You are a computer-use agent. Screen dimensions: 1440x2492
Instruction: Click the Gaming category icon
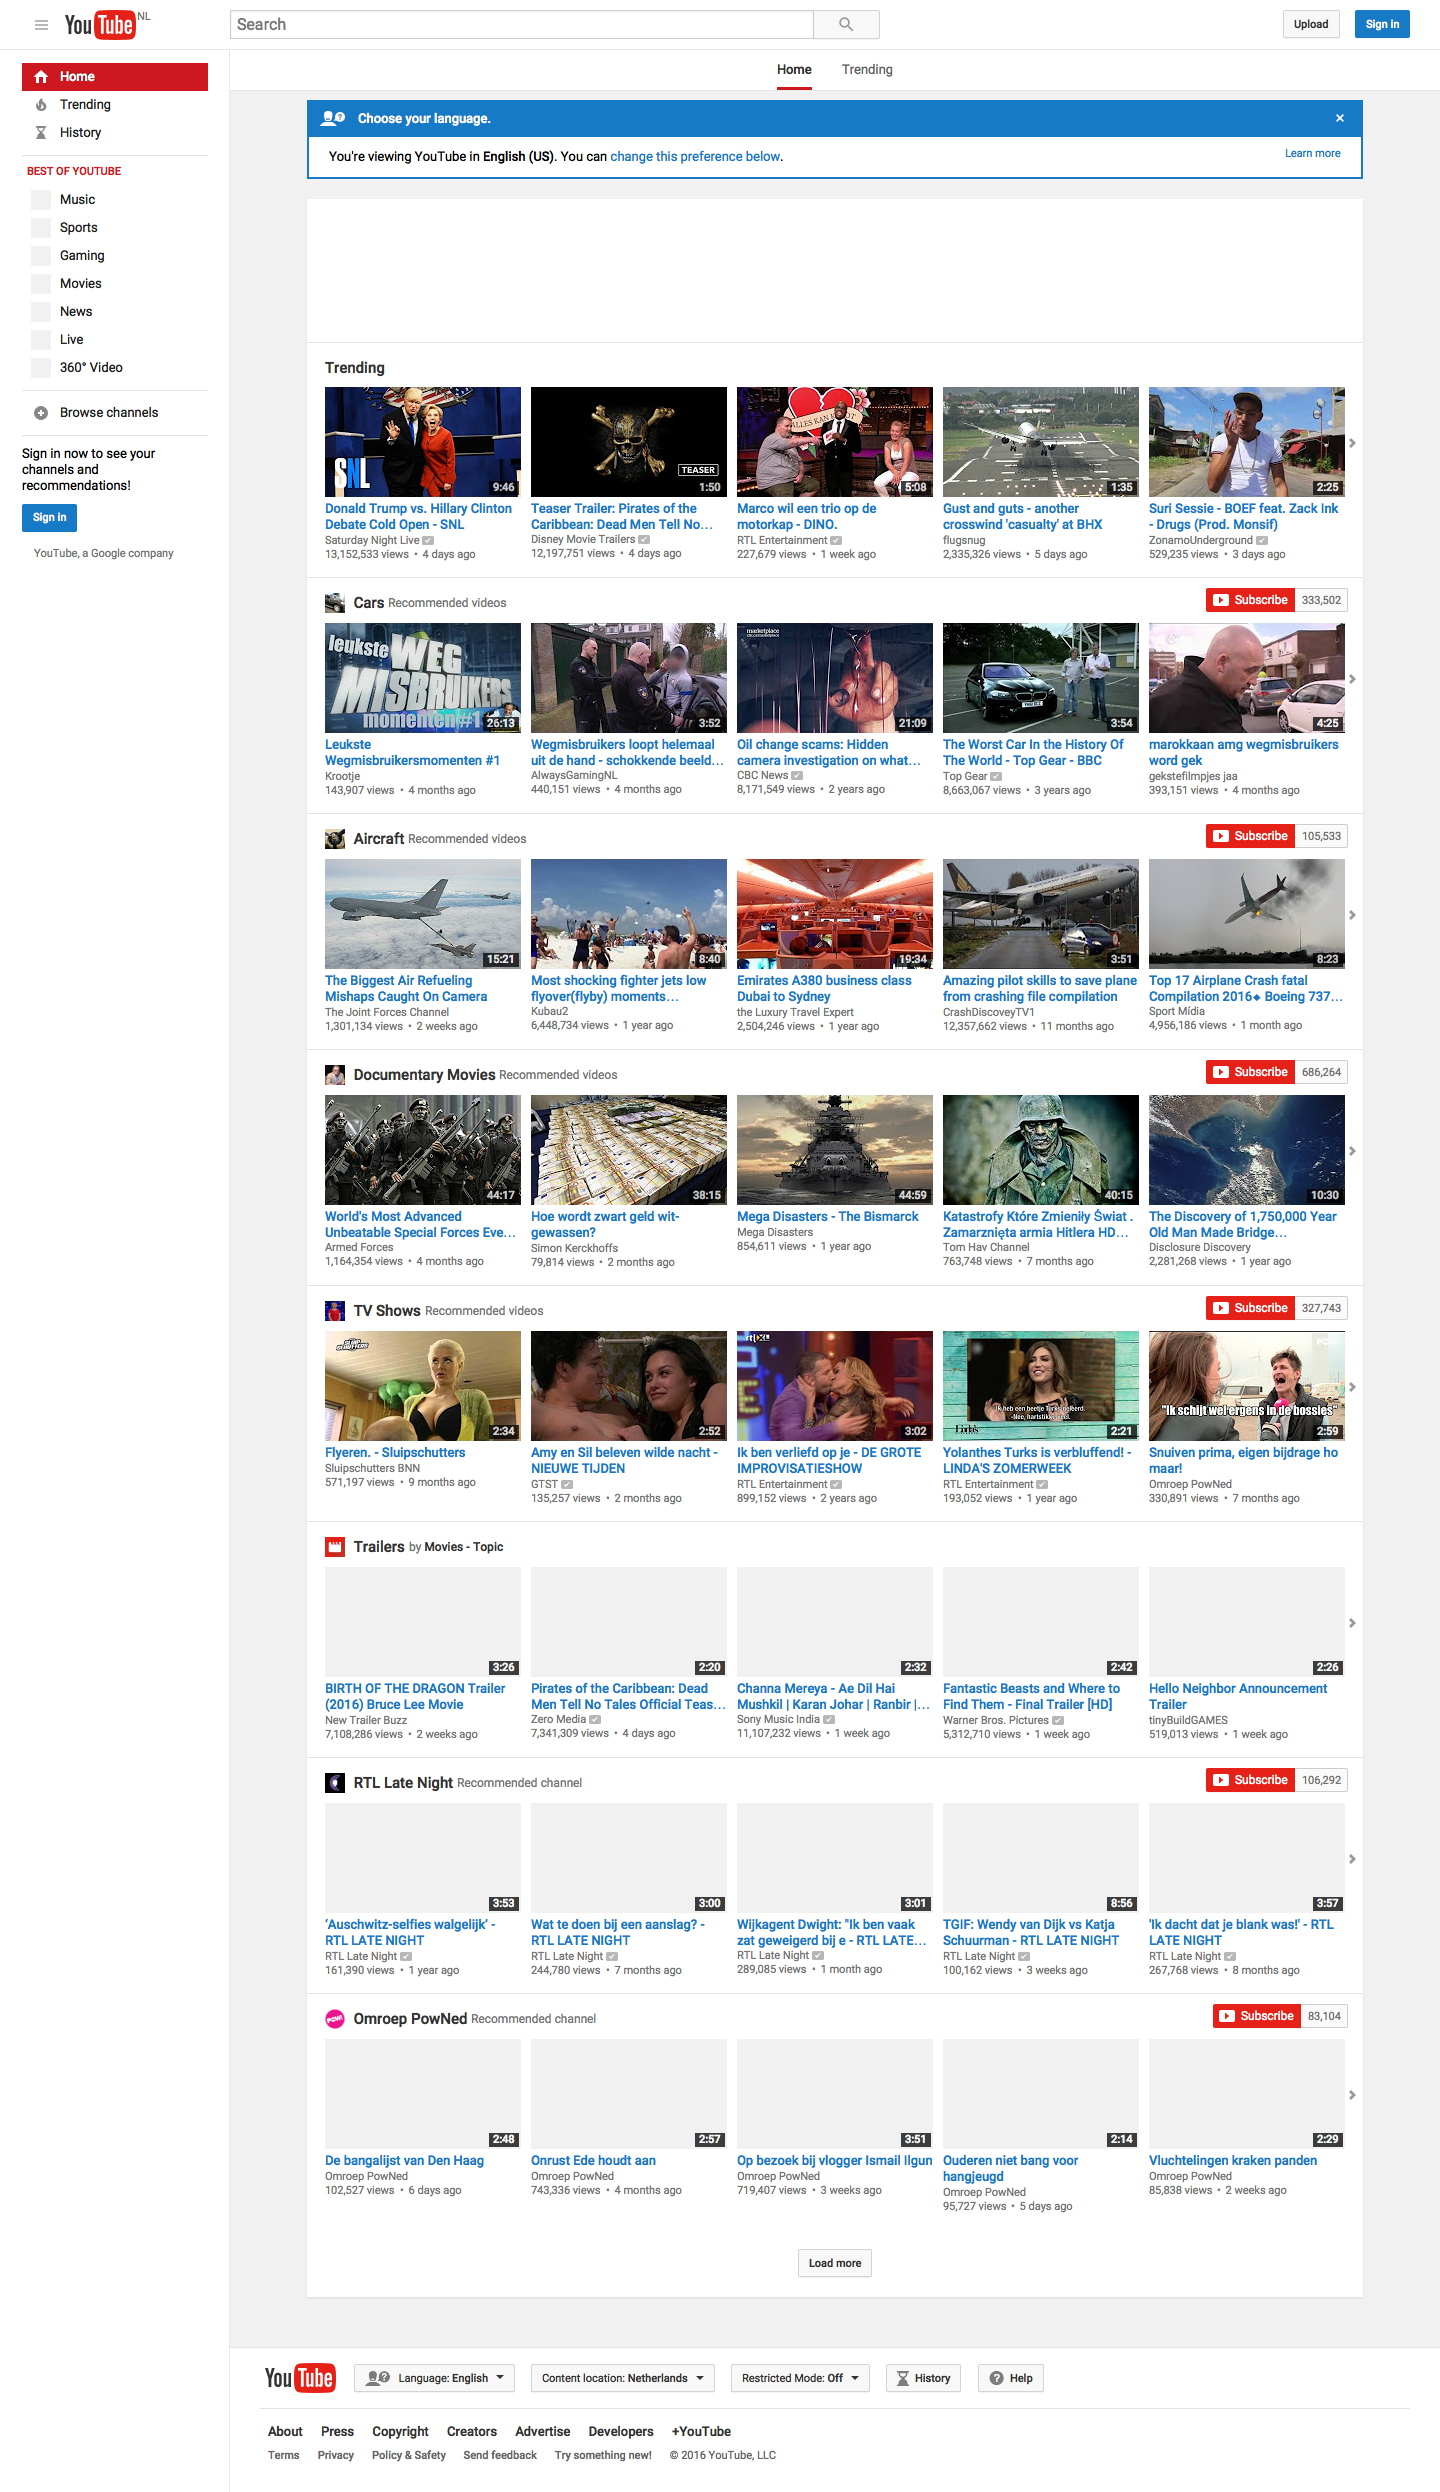(41, 256)
